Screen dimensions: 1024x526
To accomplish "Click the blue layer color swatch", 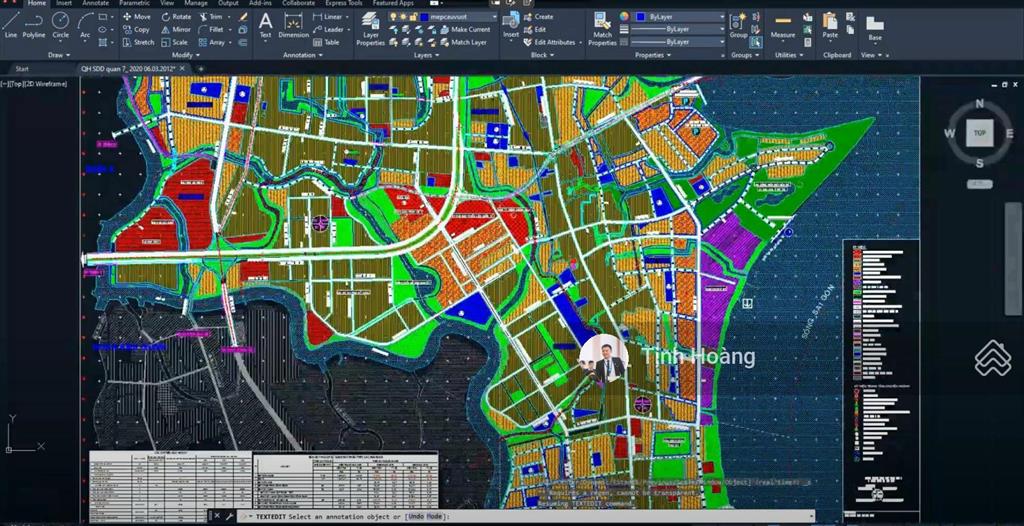I will (424, 16).
